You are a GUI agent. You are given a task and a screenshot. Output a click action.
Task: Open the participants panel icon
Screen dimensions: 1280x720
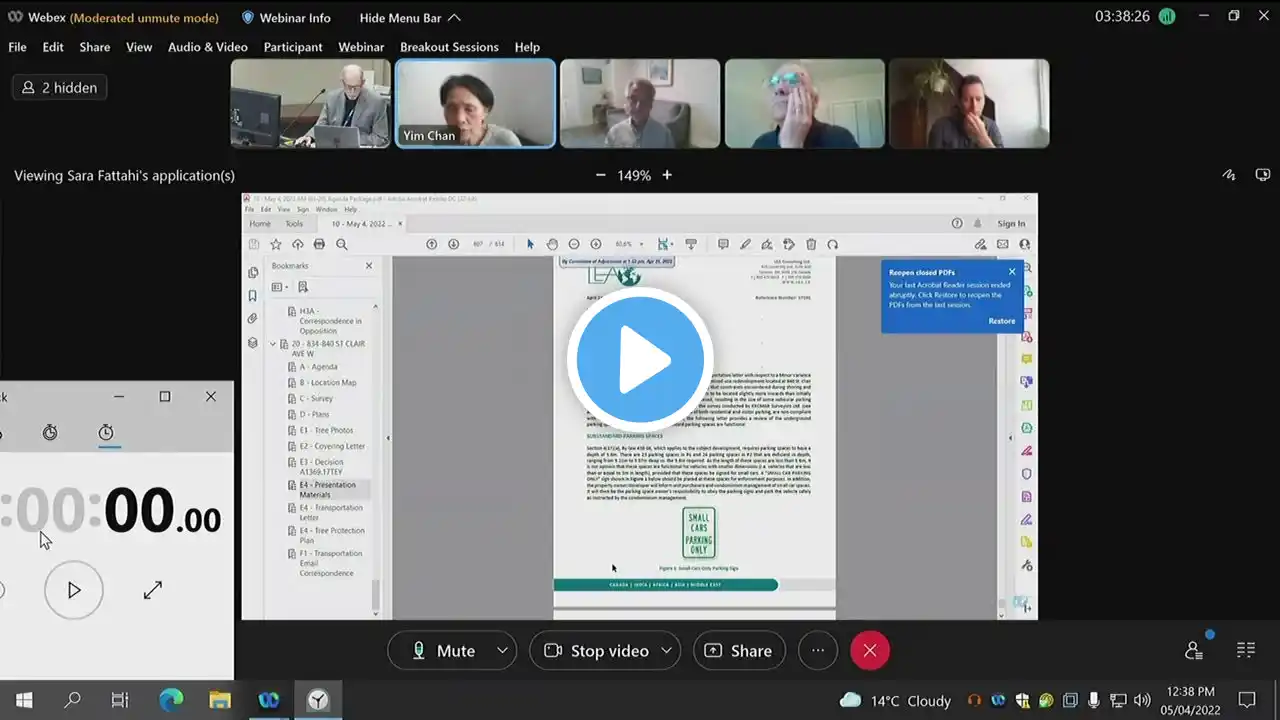1194,650
